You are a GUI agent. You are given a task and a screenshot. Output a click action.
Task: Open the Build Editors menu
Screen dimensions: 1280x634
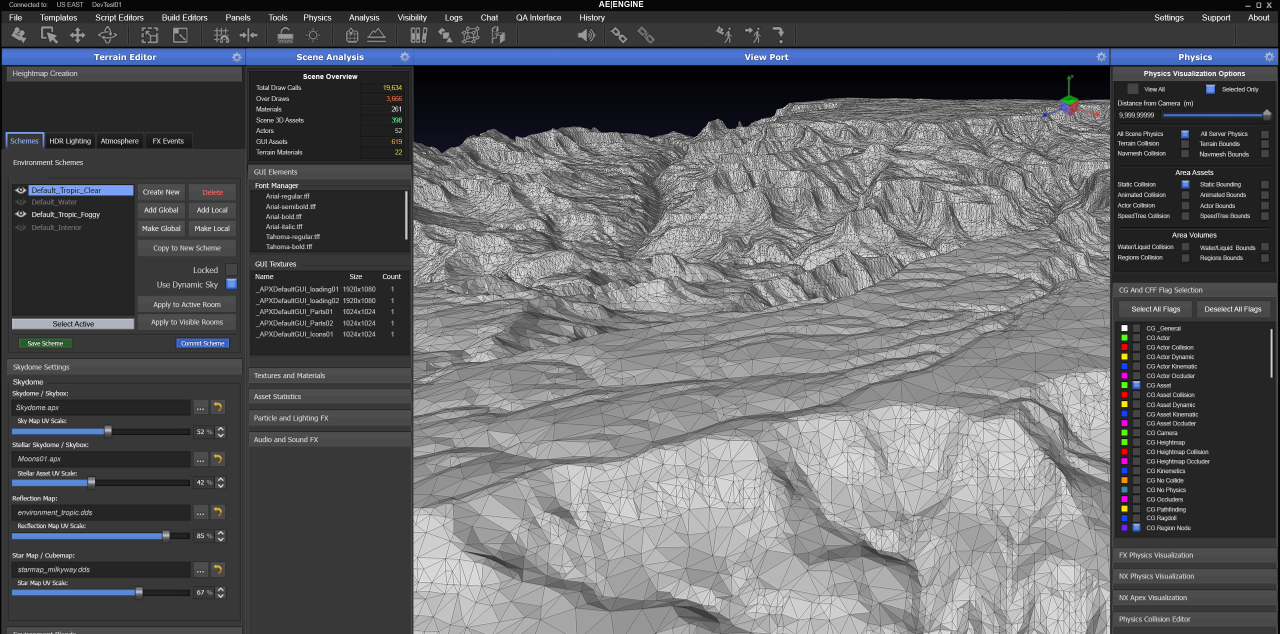pyautogui.click(x=184, y=17)
